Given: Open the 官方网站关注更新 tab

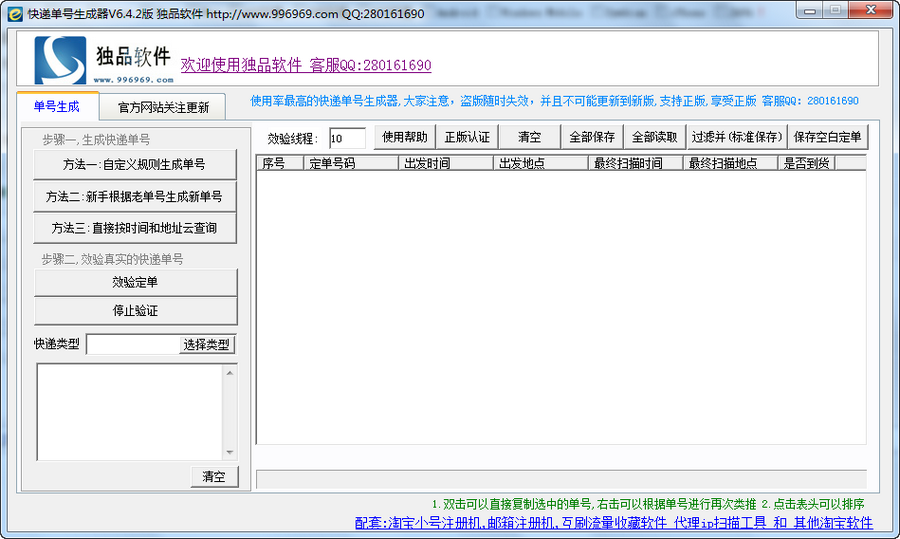Looking at the screenshot, I should pos(163,107).
